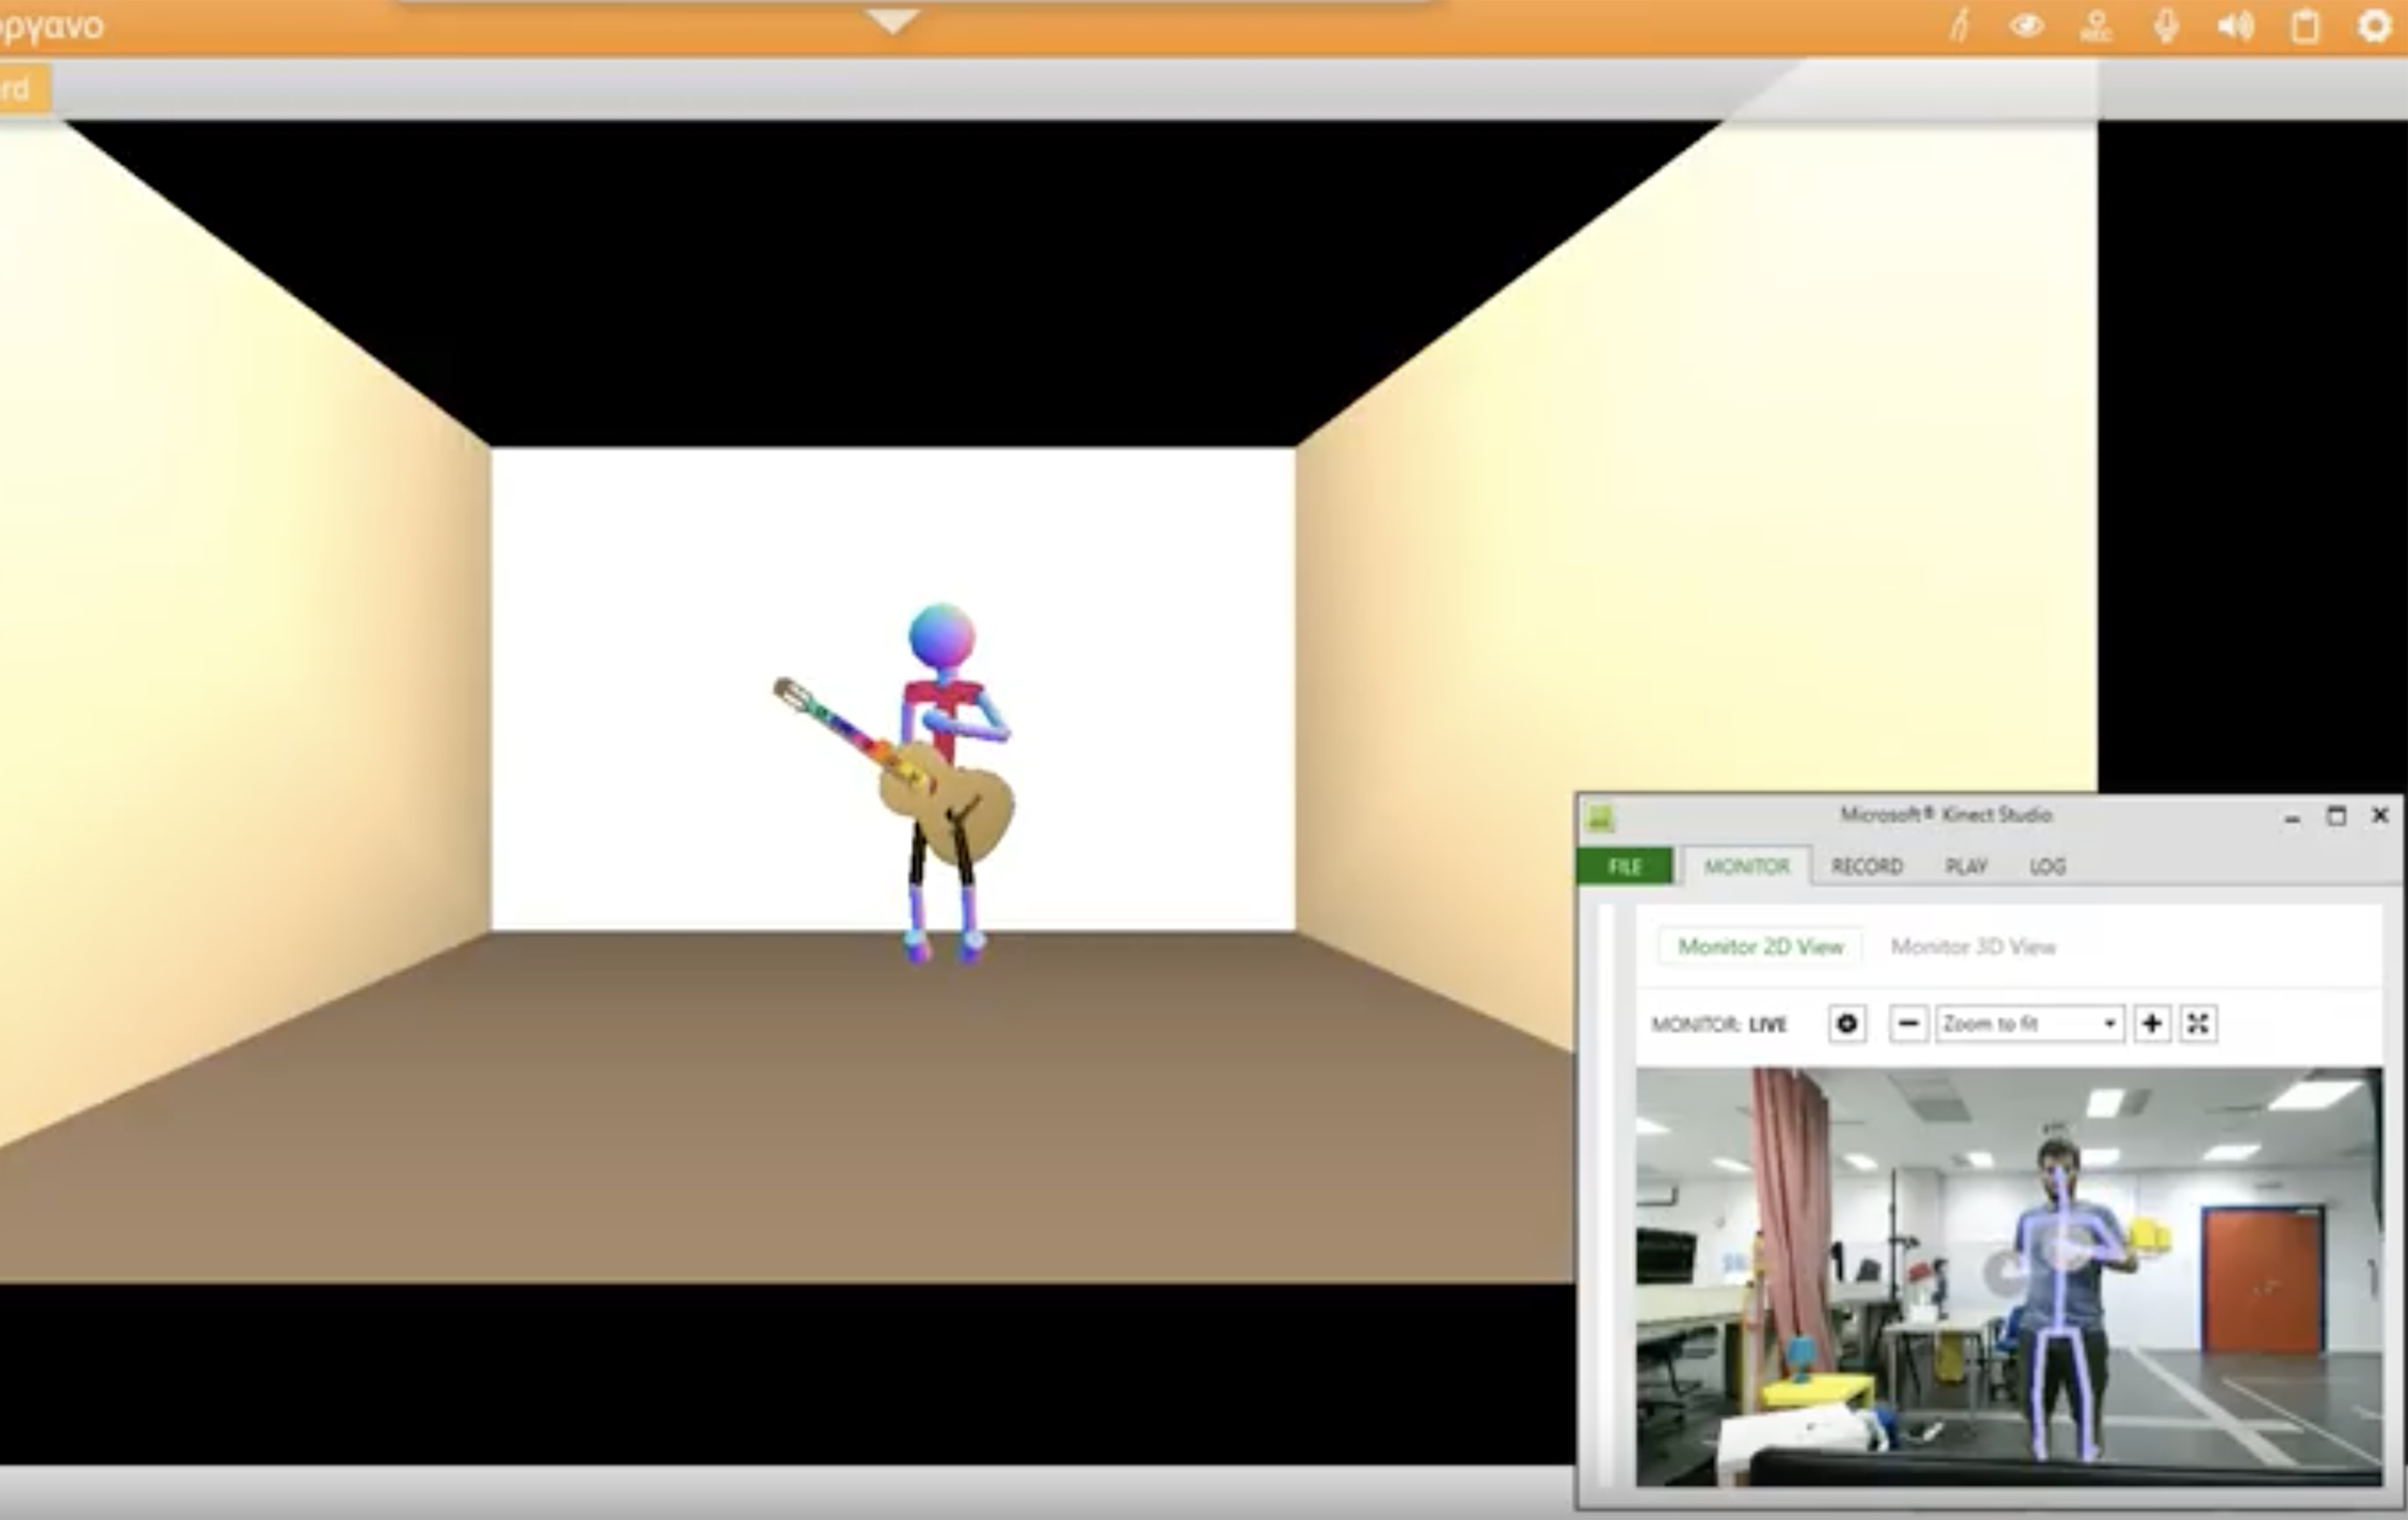Close the Kinect Studio window
This screenshot has width=2408, height=1520.
click(2380, 816)
